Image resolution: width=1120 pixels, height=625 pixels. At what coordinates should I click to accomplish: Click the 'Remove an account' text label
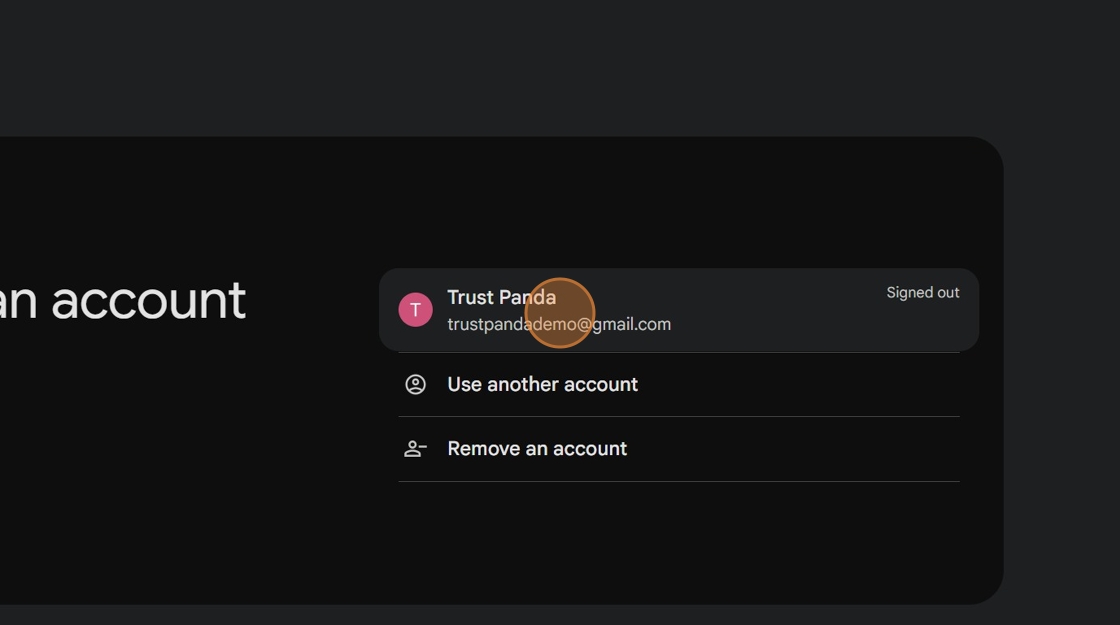(537, 449)
